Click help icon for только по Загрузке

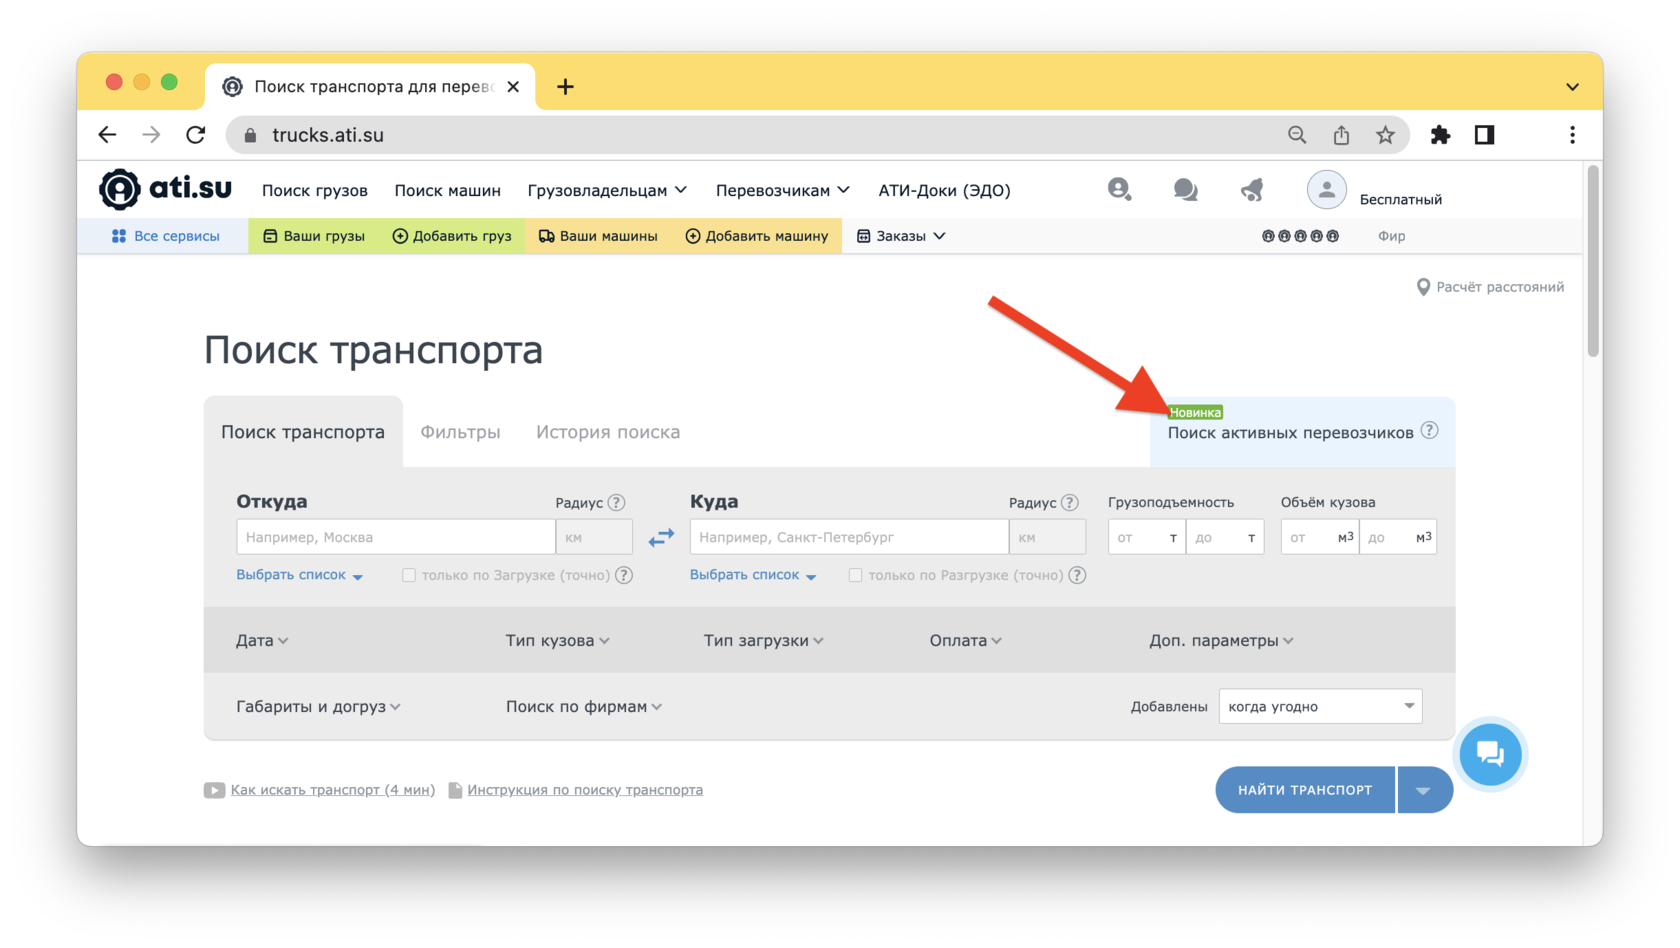click(x=624, y=575)
